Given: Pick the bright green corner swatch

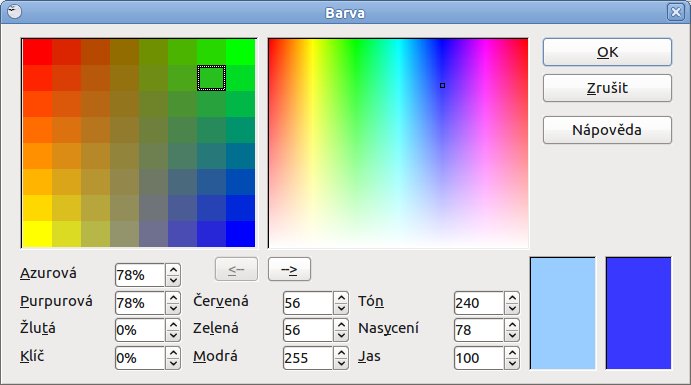Looking at the screenshot, I should click(241, 52).
